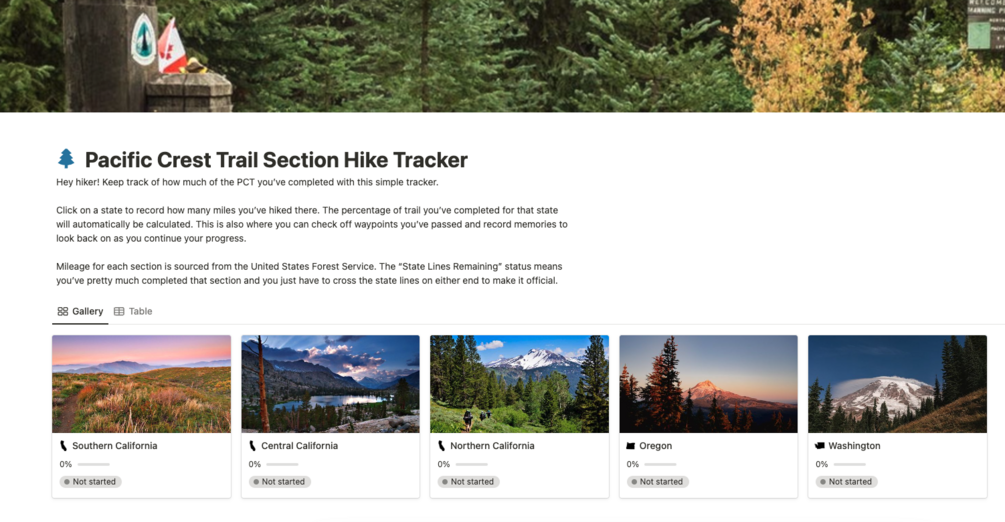
Task: Click Oregon's 0% progress bar
Action: point(660,464)
